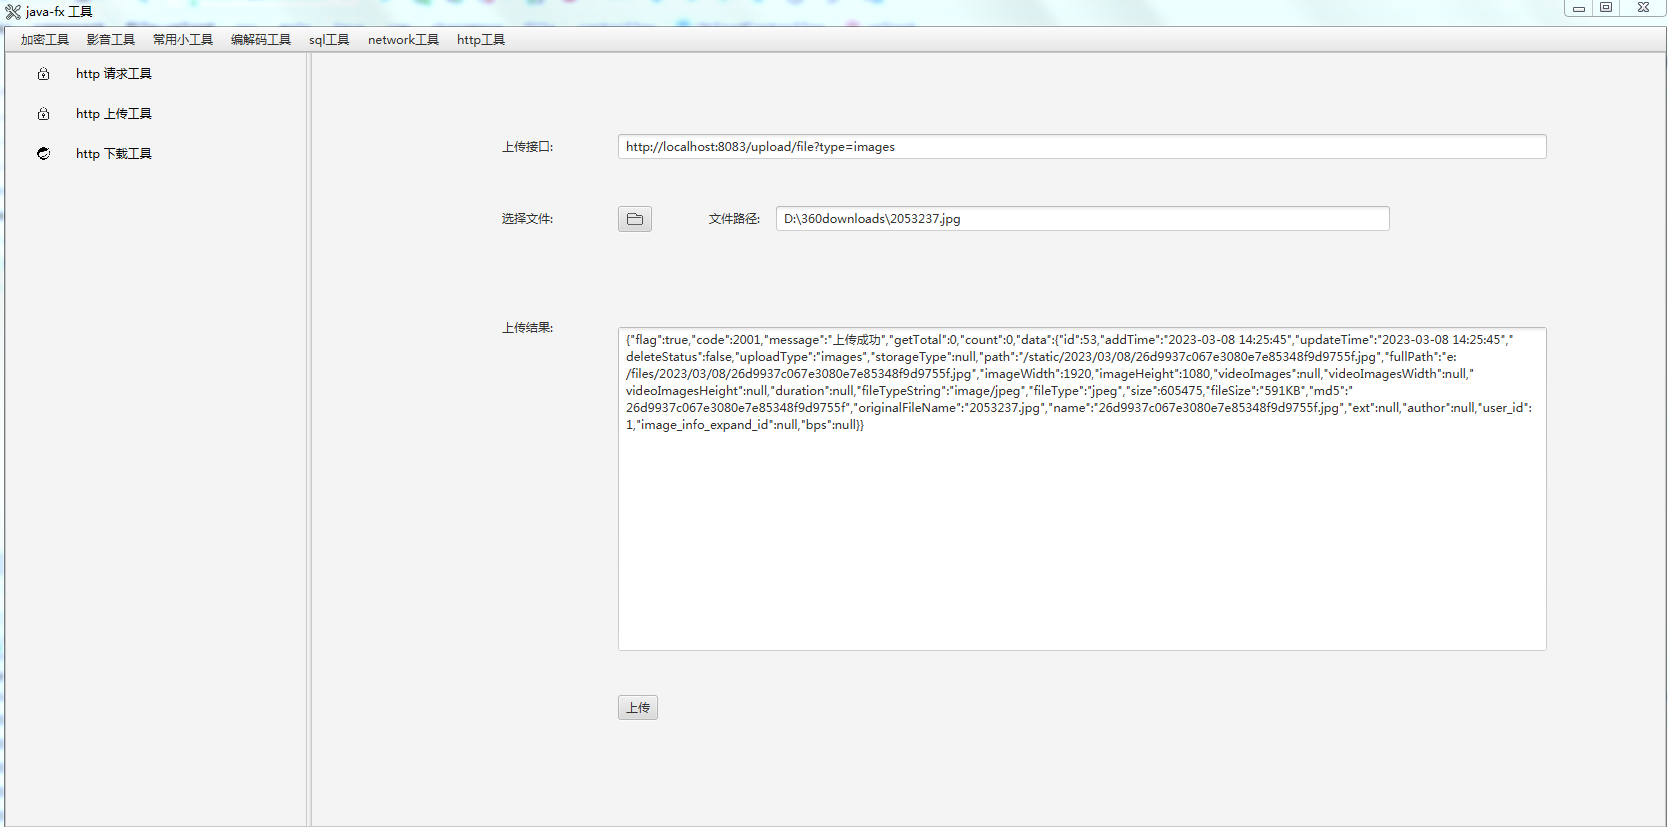The height and width of the screenshot is (827, 1668).
Task: Click the folder icon to choose file
Action: [x=634, y=219]
